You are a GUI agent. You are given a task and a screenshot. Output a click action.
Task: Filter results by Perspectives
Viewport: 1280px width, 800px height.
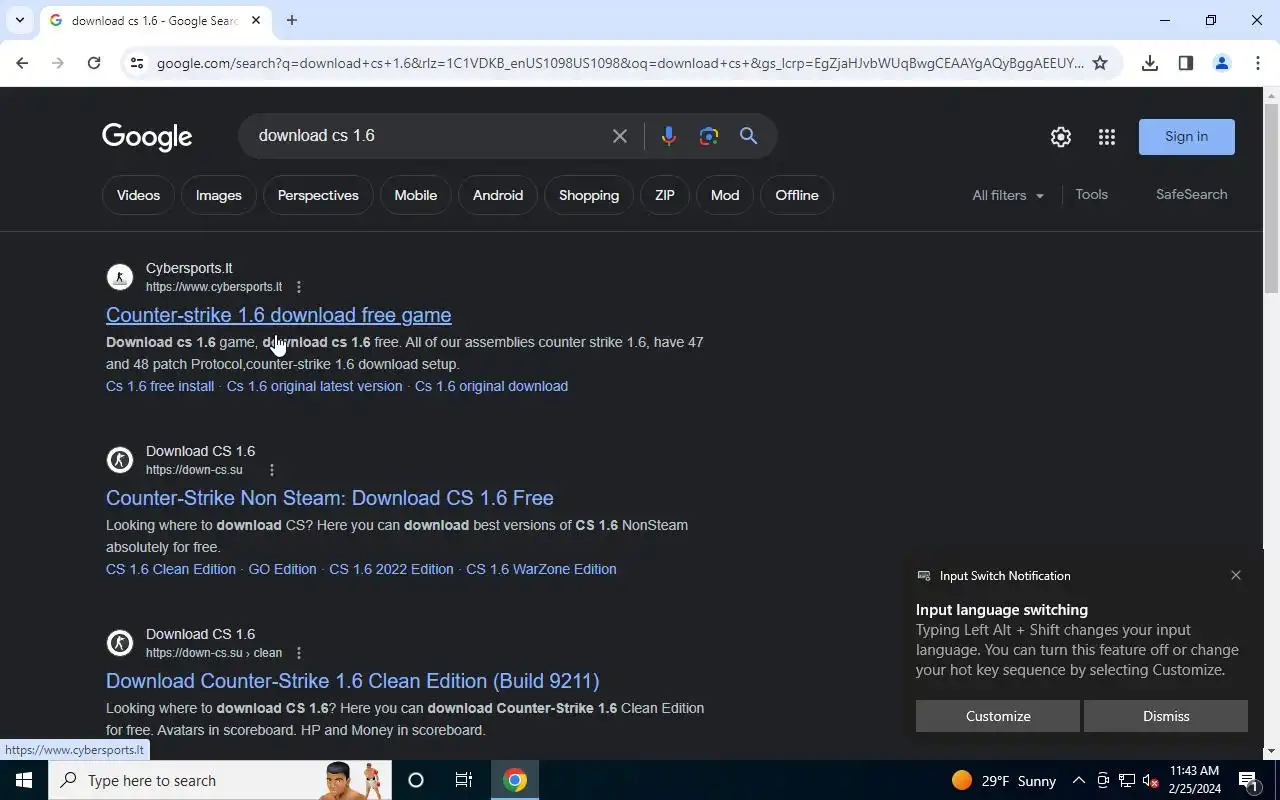pyautogui.click(x=318, y=195)
